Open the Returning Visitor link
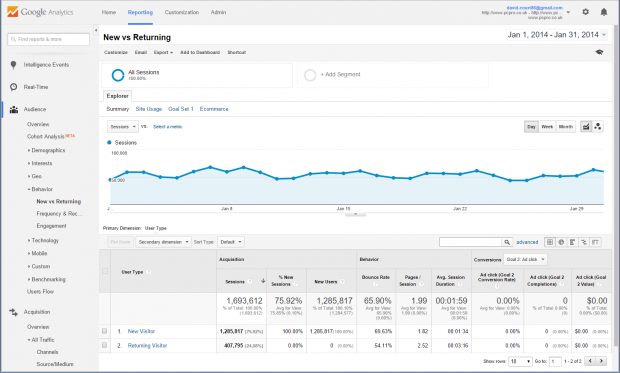This screenshot has width=620, height=373. click(147, 346)
